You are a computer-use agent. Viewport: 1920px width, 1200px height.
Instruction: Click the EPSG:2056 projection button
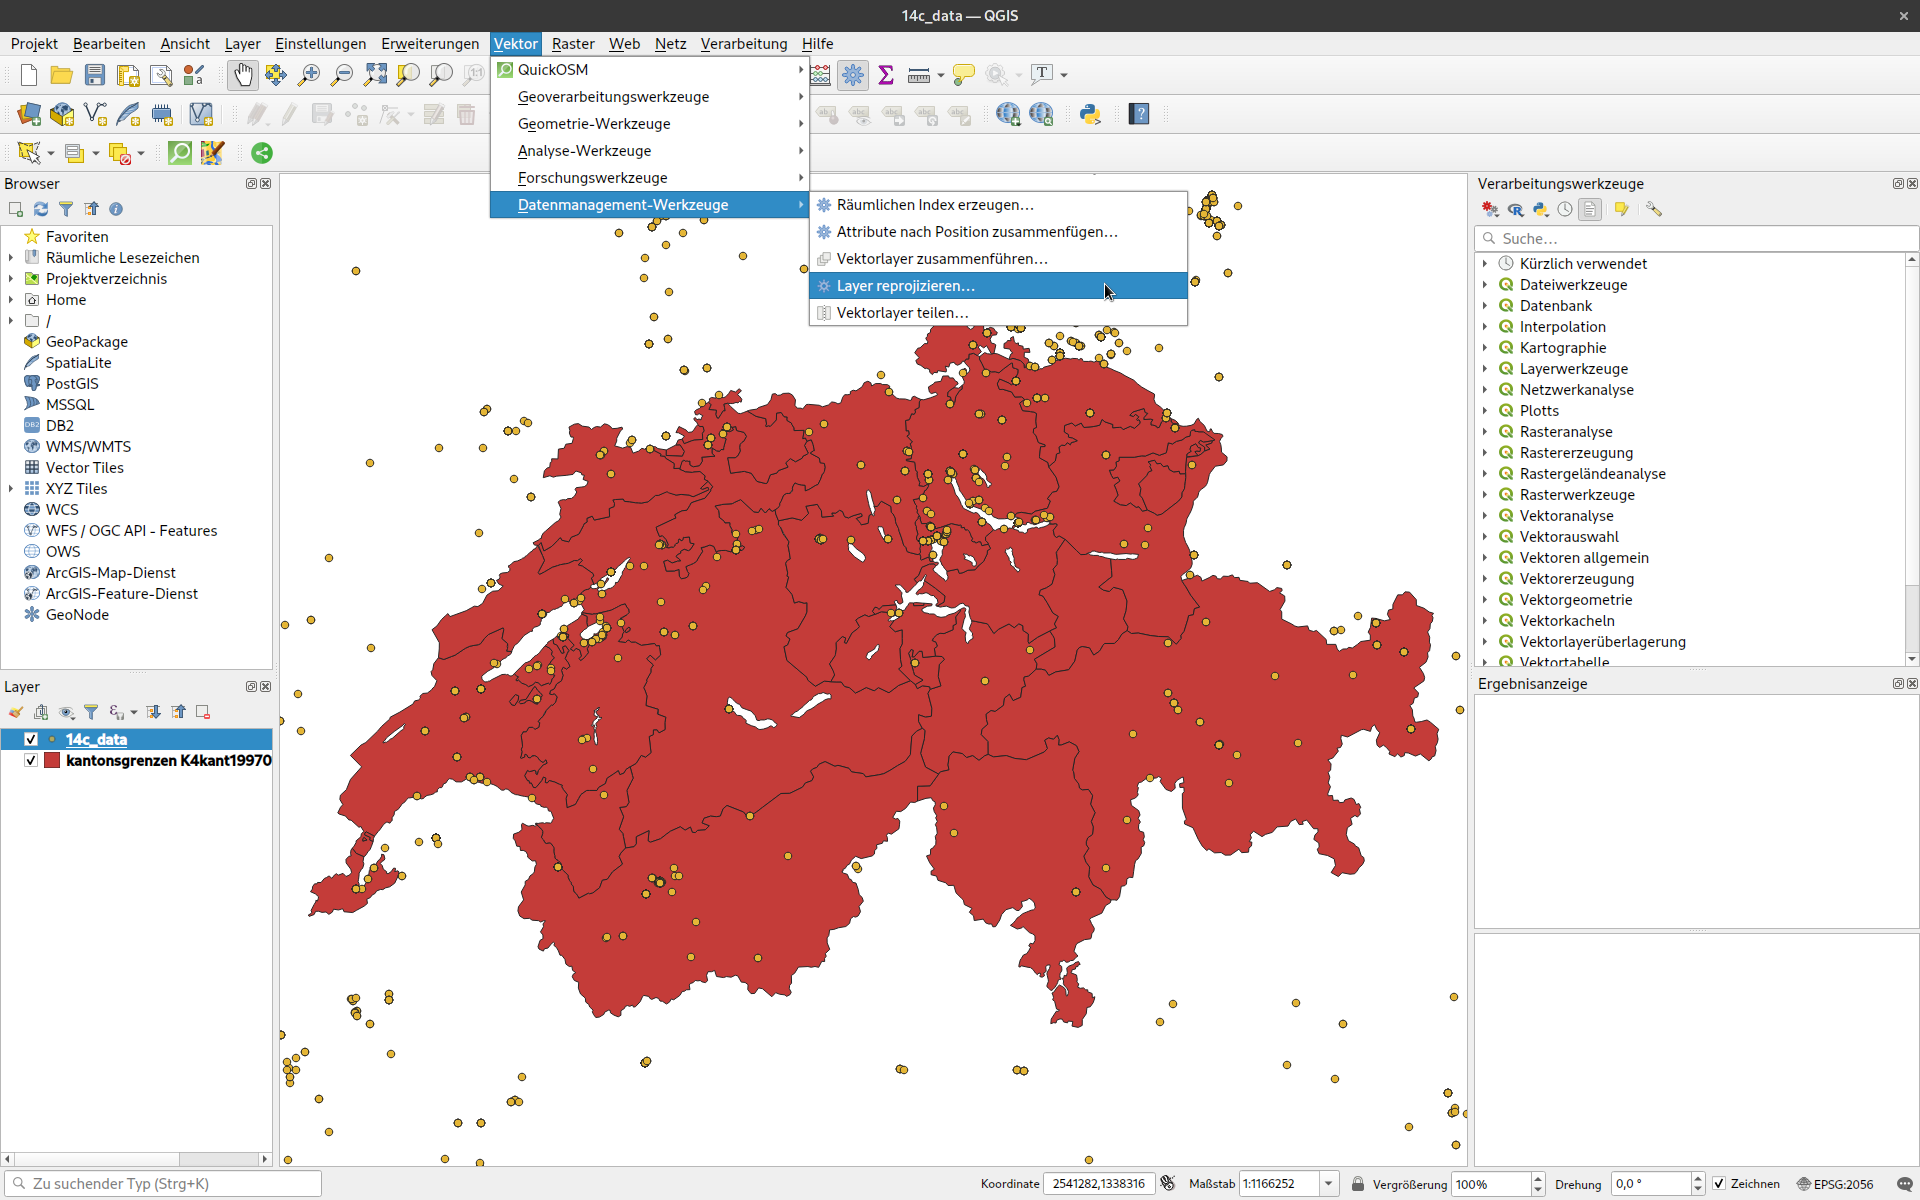[1835, 1184]
